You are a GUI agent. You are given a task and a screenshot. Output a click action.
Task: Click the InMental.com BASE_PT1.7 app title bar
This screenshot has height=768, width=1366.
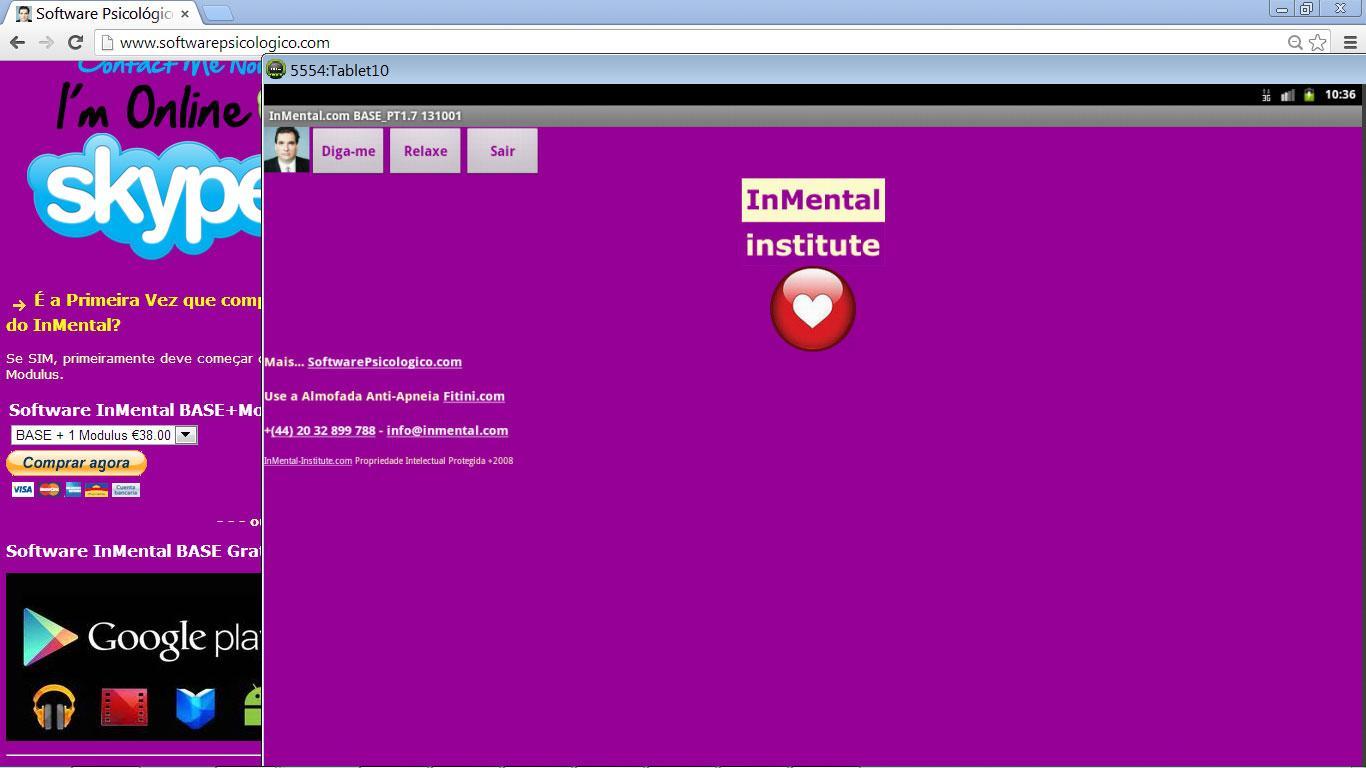click(x=814, y=116)
